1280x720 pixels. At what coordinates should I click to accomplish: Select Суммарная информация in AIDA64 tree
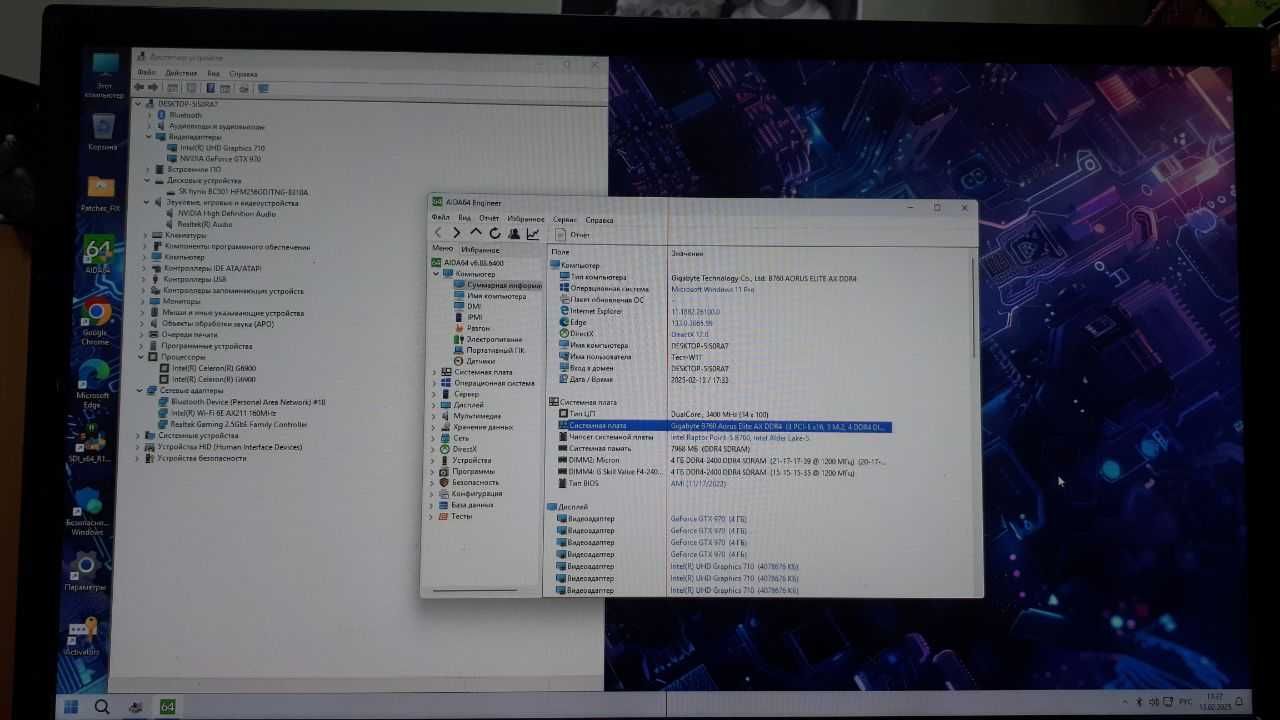[497, 285]
